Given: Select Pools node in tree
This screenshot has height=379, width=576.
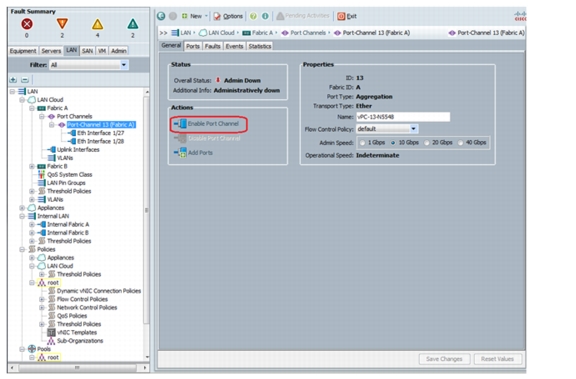Looking at the screenshot, I should pos(43,349).
